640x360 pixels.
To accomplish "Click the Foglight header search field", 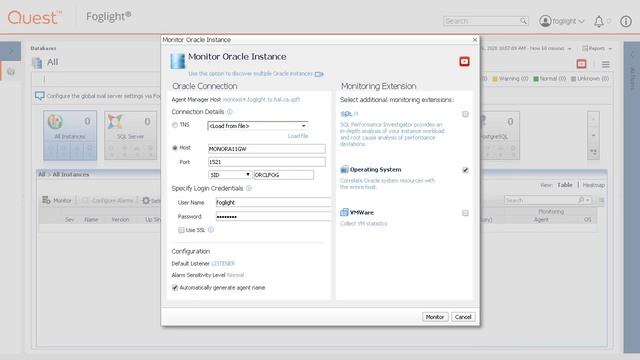I will tap(482, 21).
